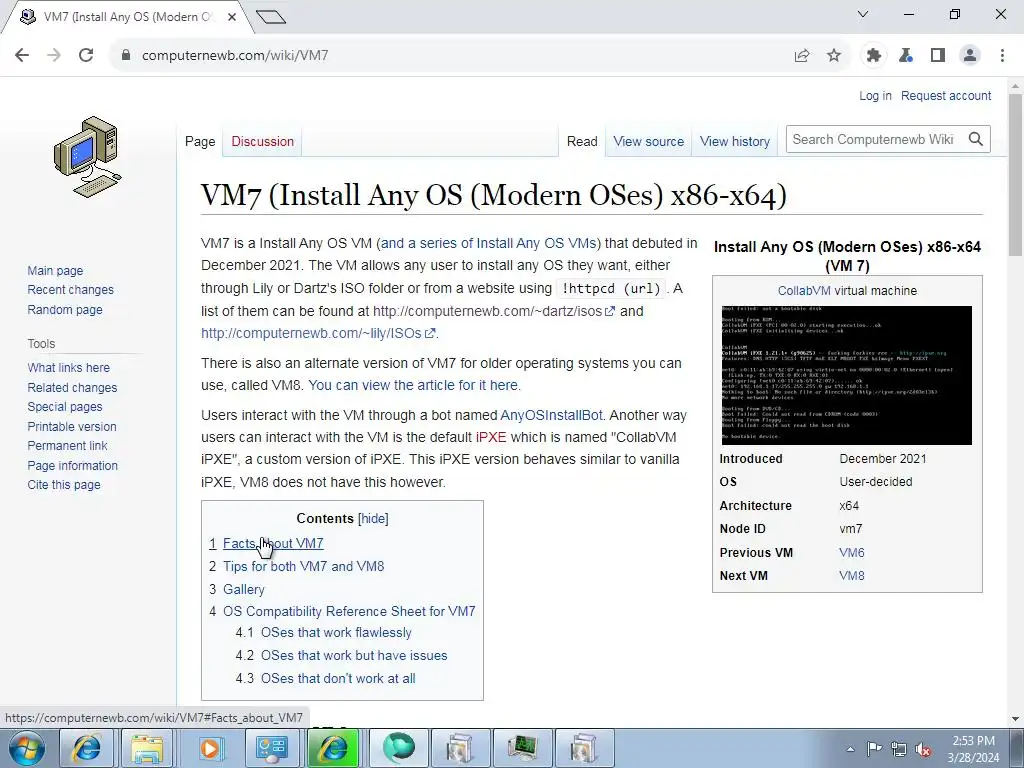Click the Action Center flag tray icon

[874, 749]
